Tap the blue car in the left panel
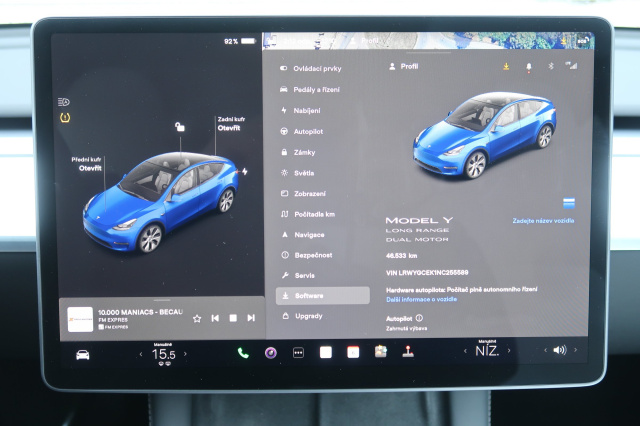 160,202
